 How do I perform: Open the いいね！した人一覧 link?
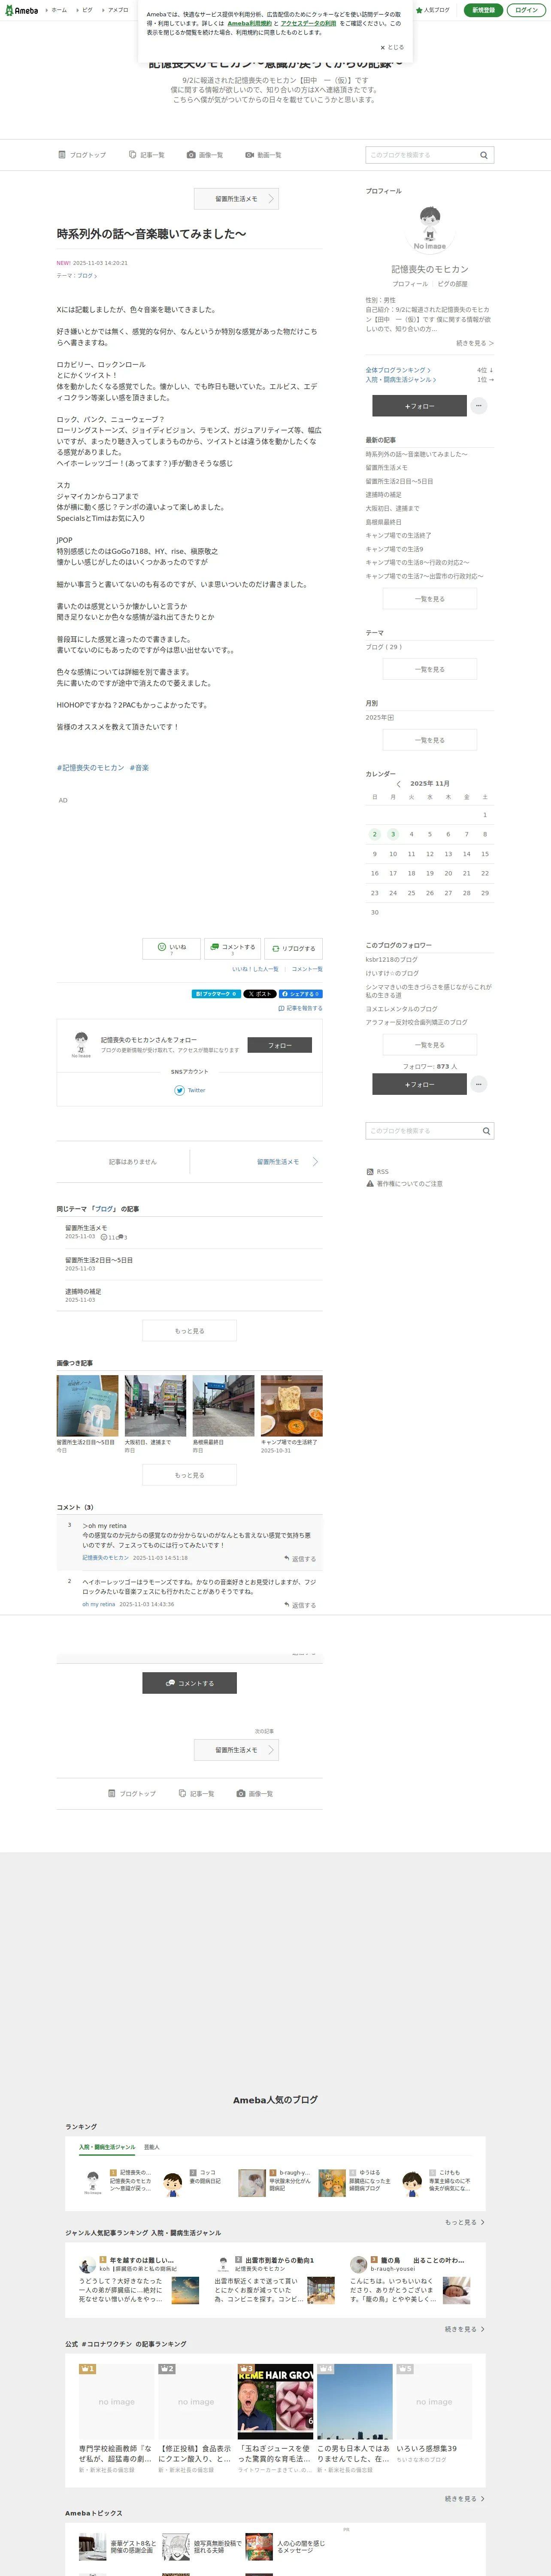point(255,969)
